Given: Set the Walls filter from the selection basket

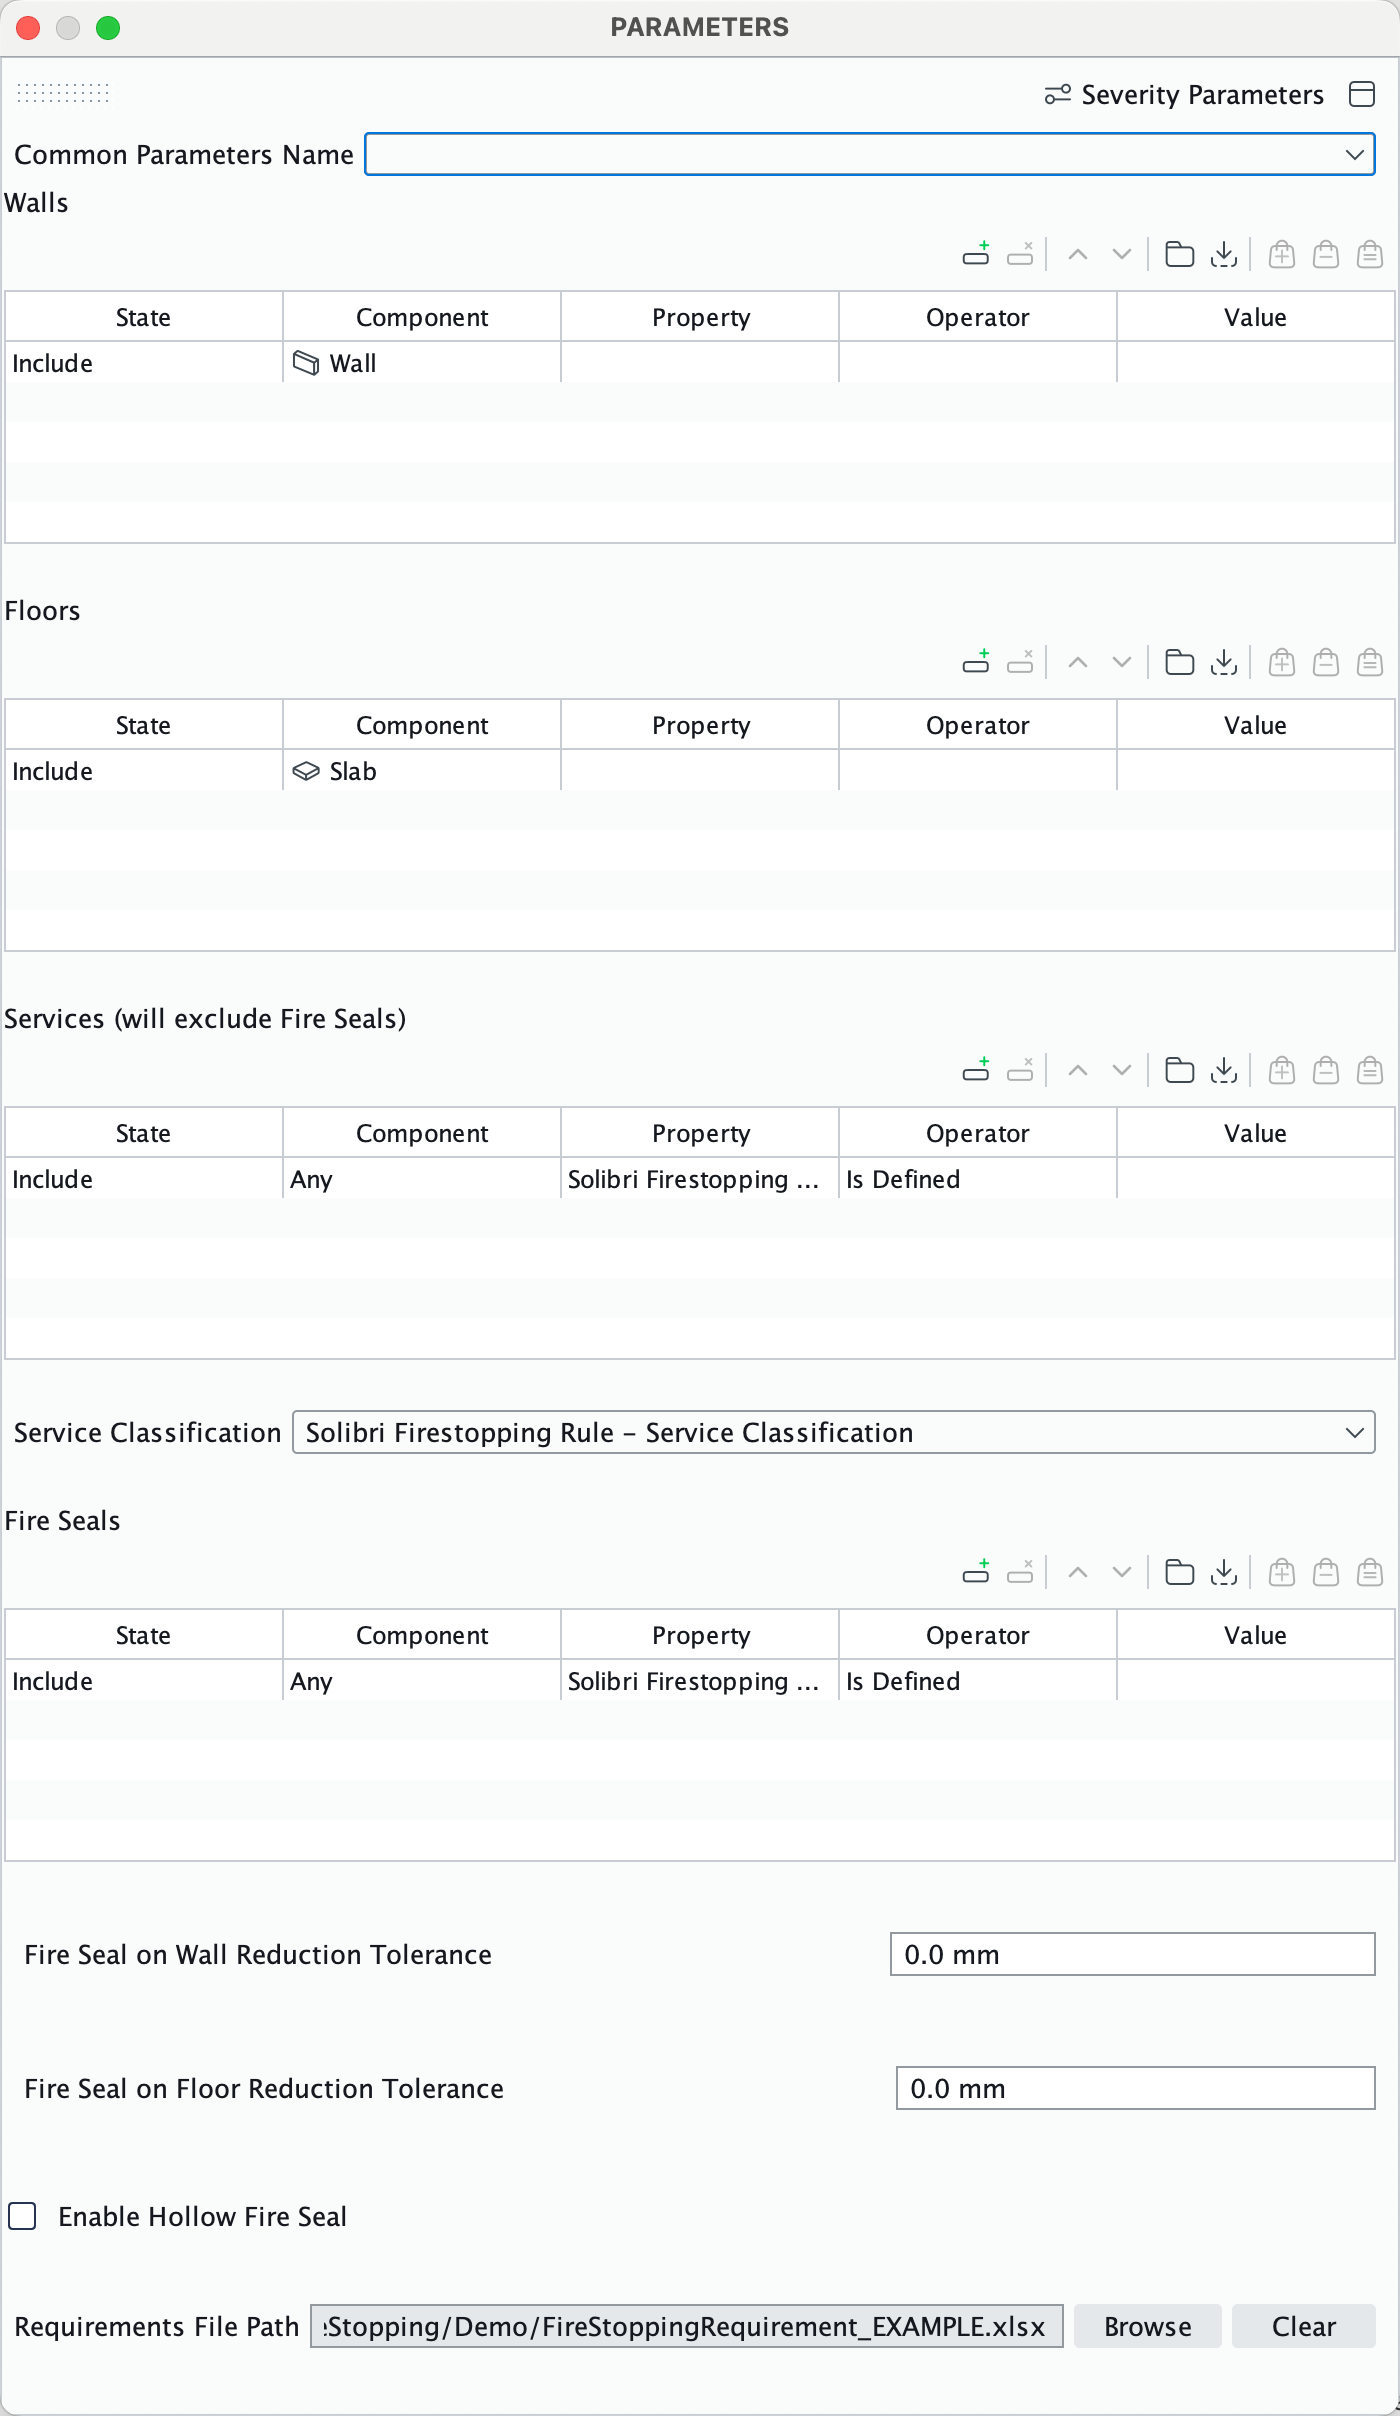Looking at the screenshot, I should [1370, 254].
